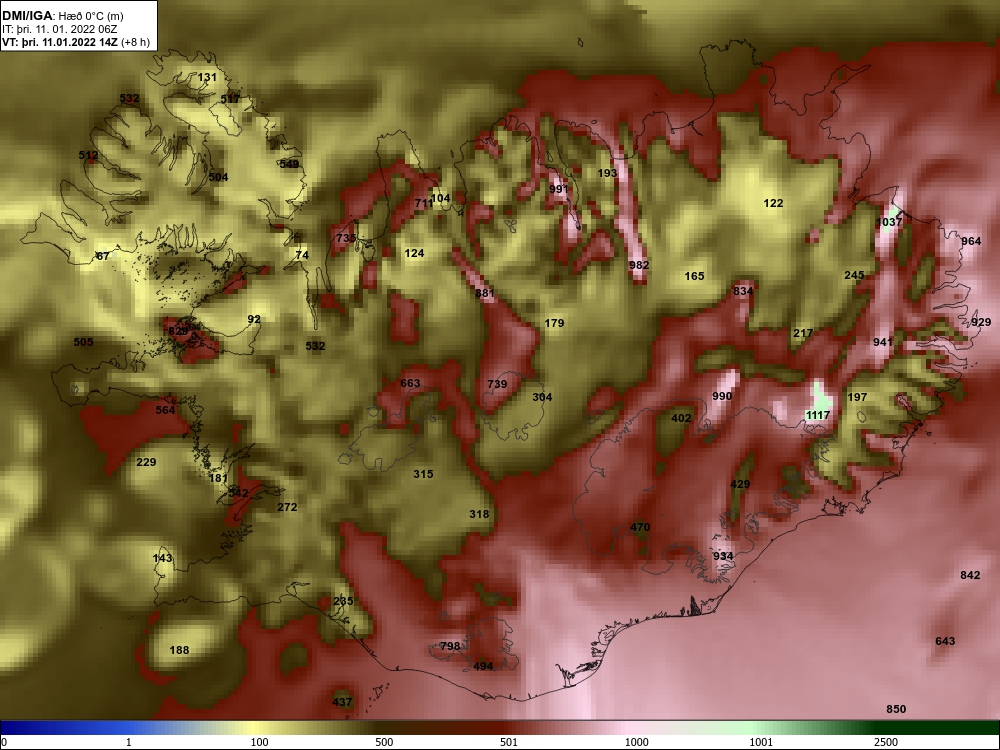The image size is (1000, 750).
Task: Click the 505 value on the map
Action: pyautogui.click(x=84, y=342)
